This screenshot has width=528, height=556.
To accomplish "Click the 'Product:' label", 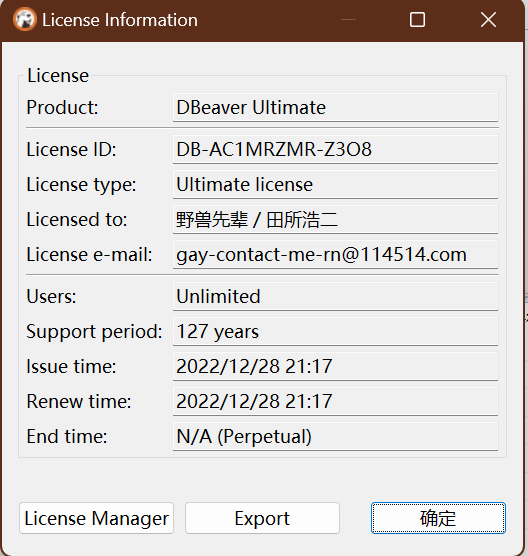I will click(62, 107).
